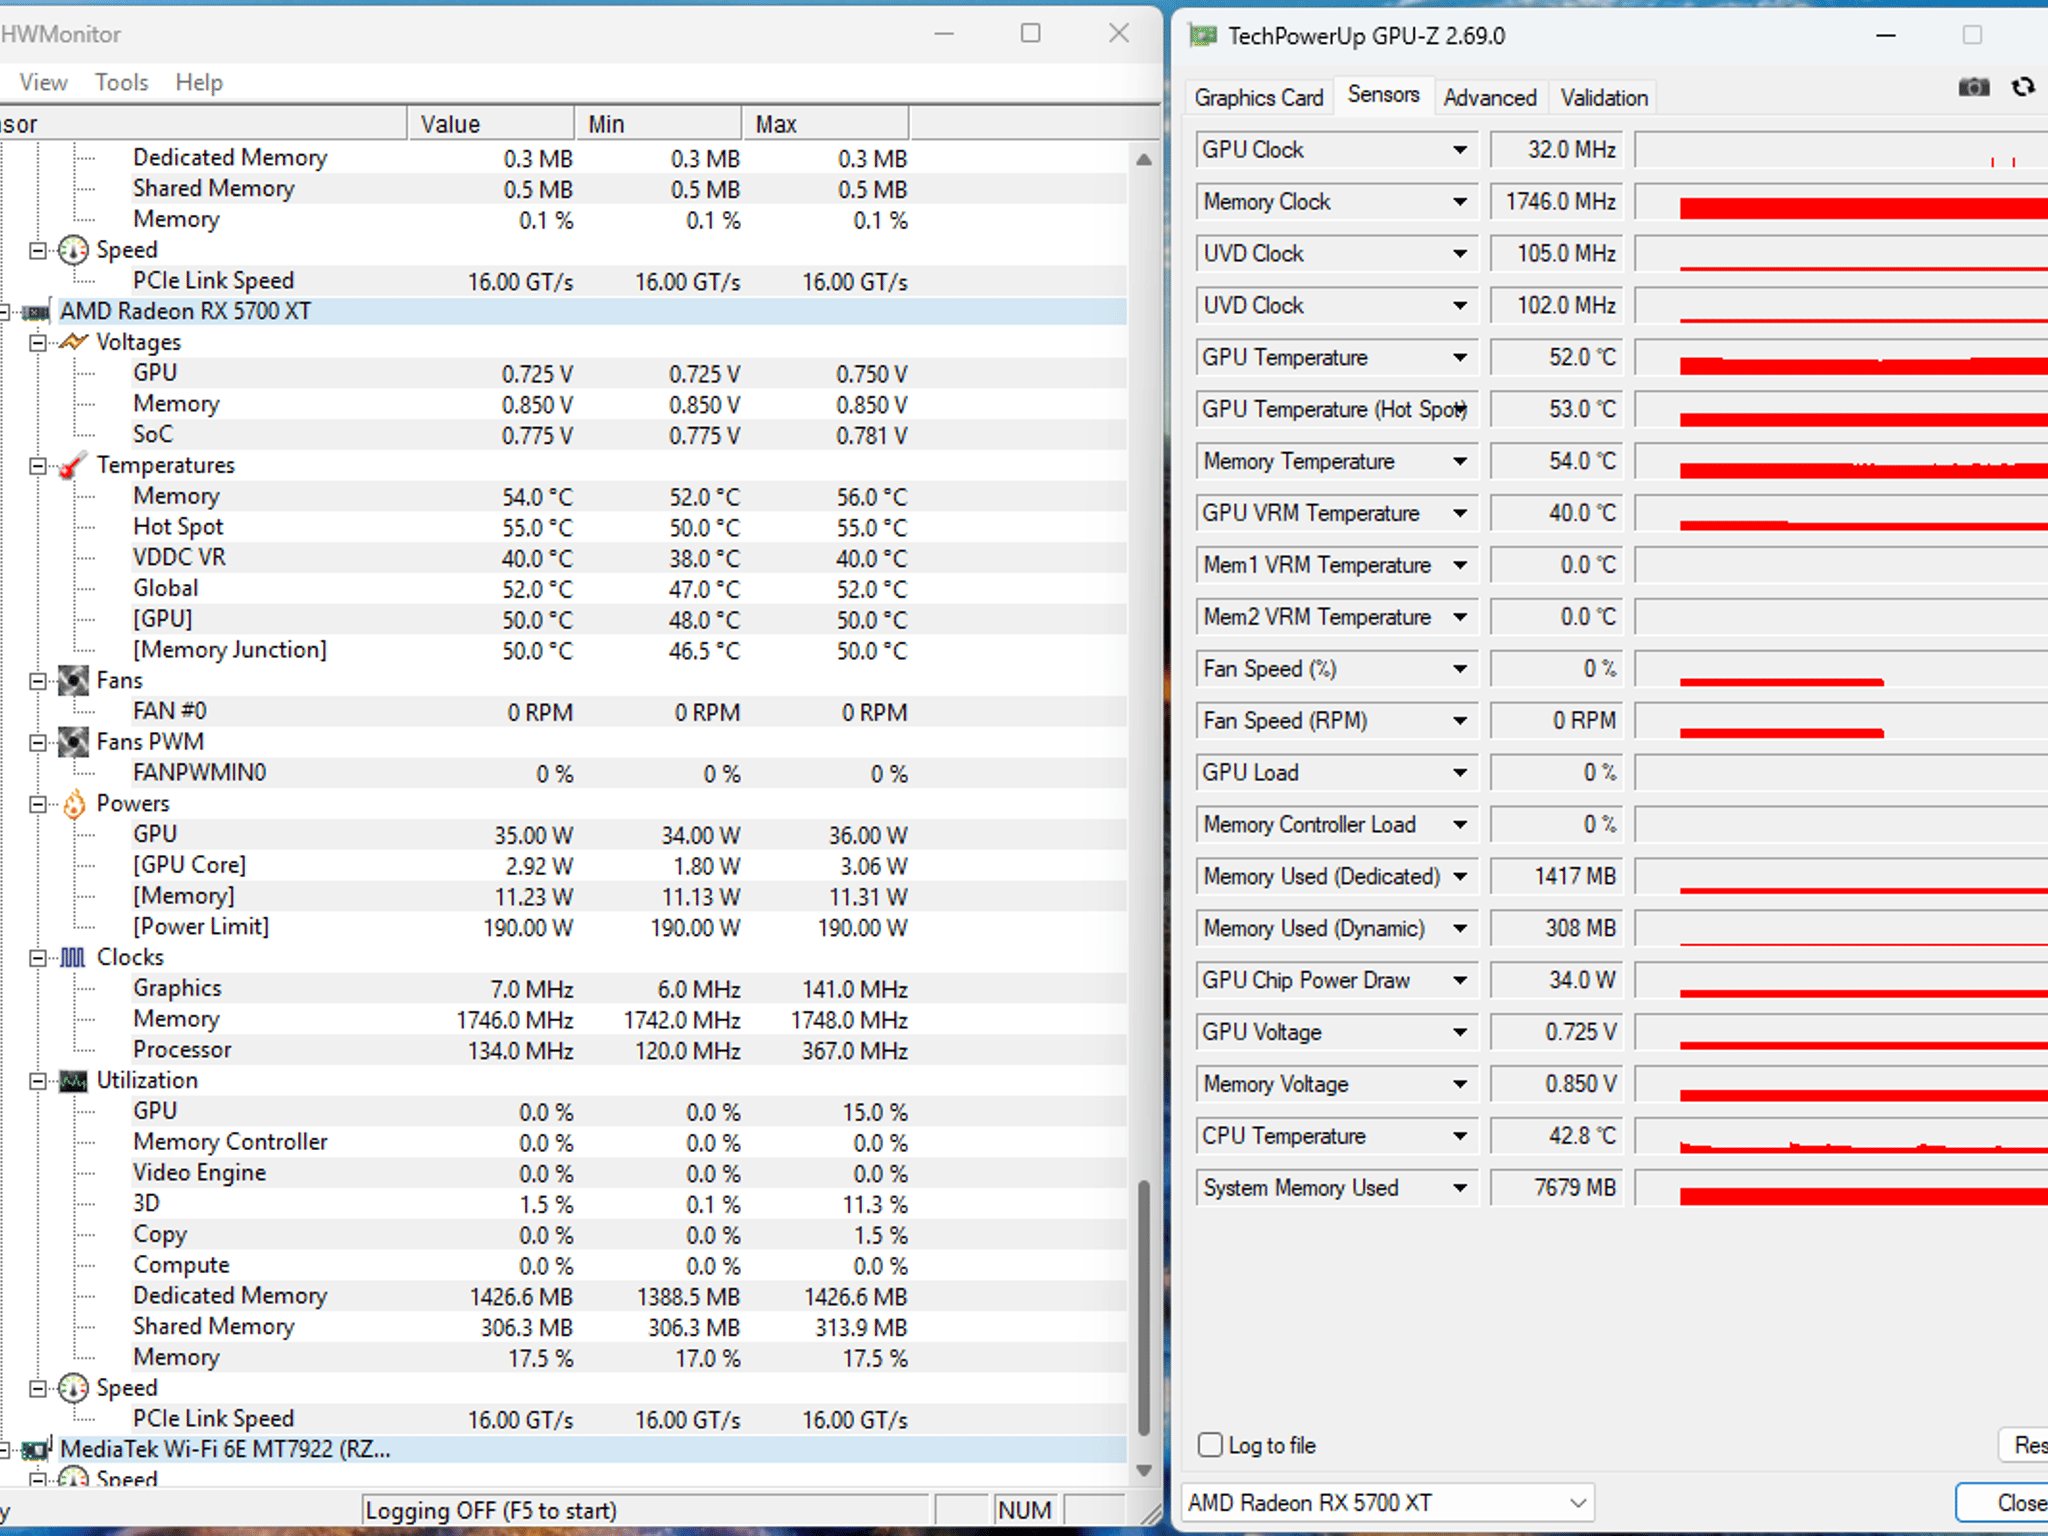Click the gauge icon beside the lower Speed node
2048x1536 pixels.
tap(73, 1388)
